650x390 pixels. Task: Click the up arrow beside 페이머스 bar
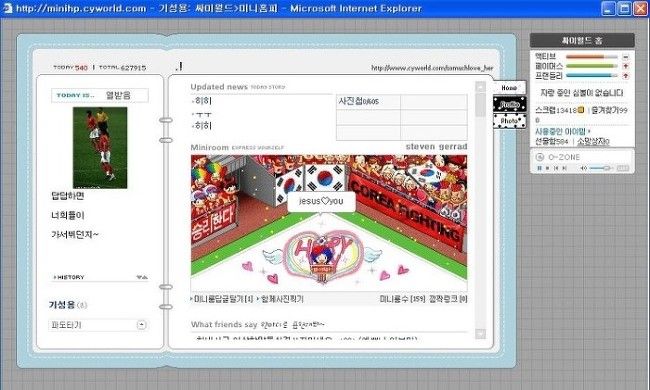click(x=626, y=66)
